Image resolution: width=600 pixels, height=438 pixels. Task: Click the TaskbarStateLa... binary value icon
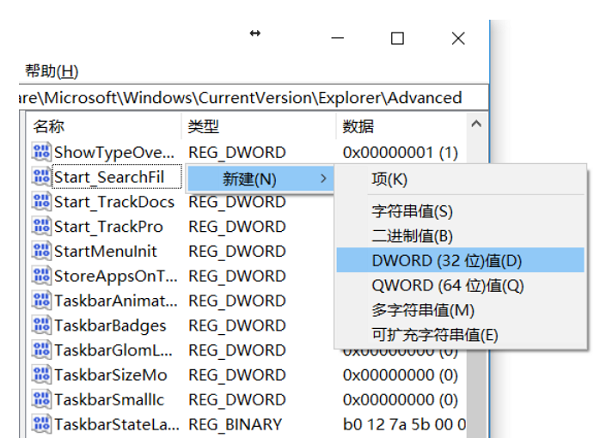pos(41,424)
